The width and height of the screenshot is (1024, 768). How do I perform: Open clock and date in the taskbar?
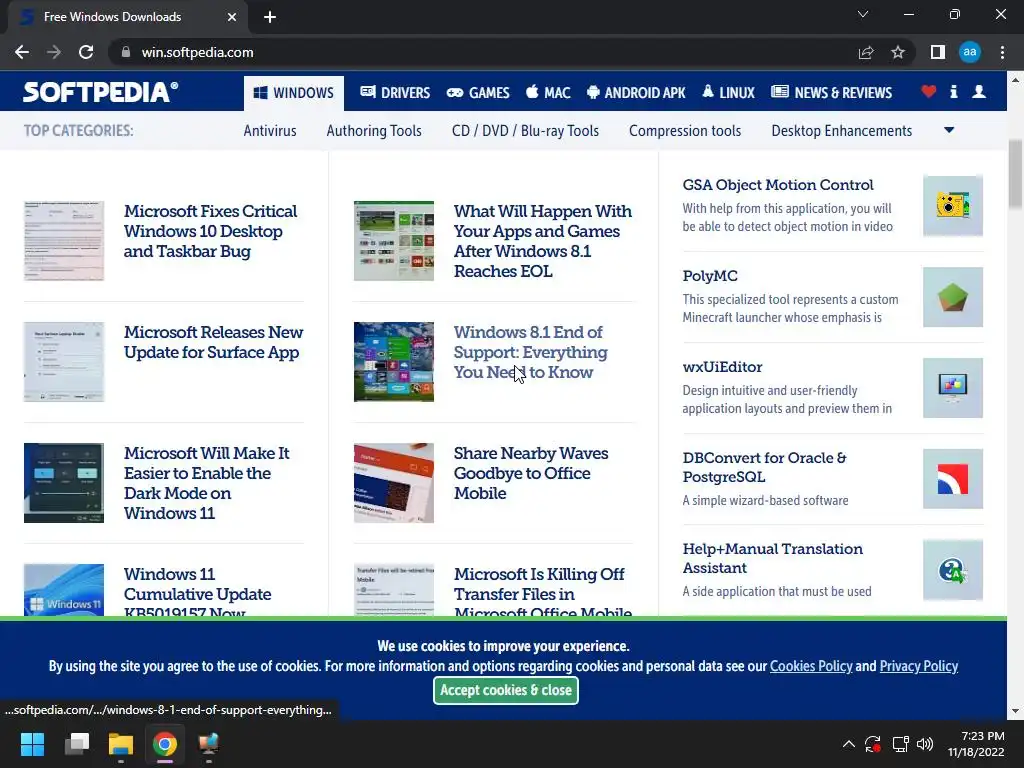tap(976, 744)
